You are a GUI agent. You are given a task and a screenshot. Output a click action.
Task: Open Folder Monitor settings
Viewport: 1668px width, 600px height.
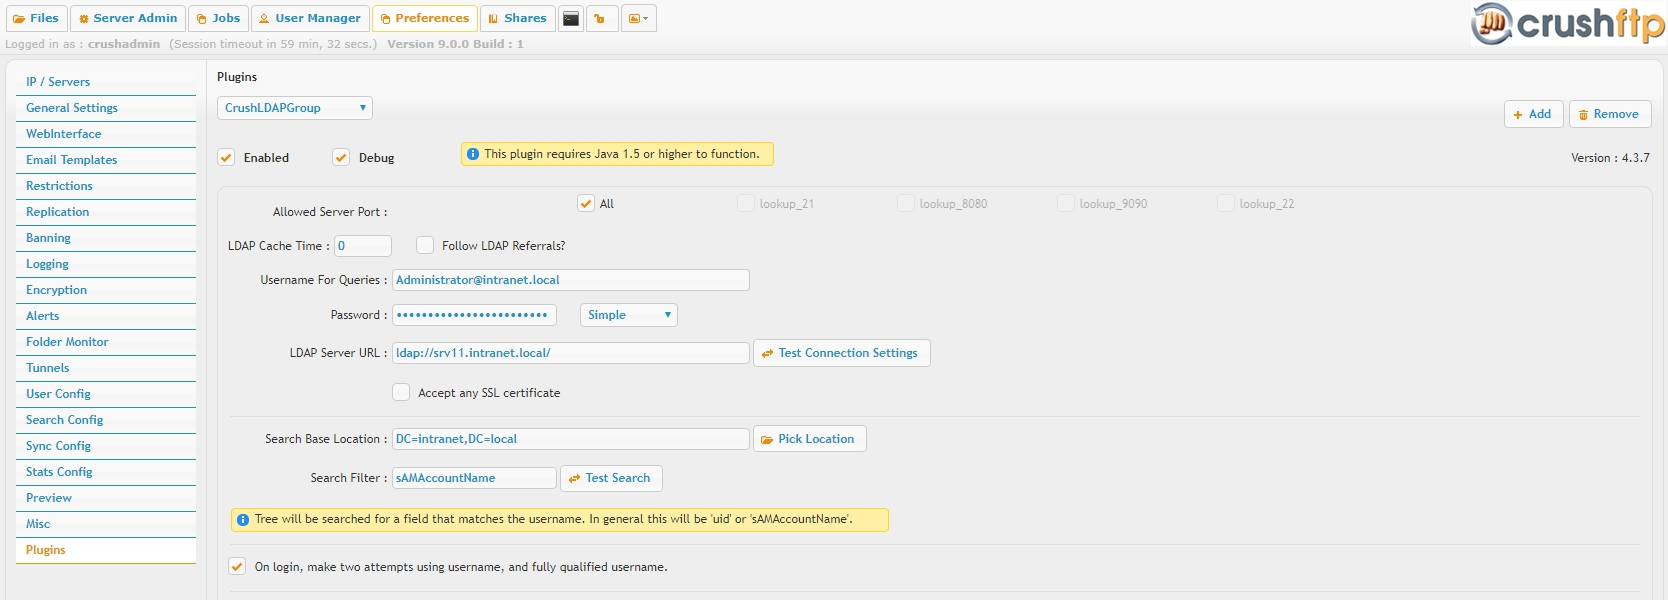[105, 342]
